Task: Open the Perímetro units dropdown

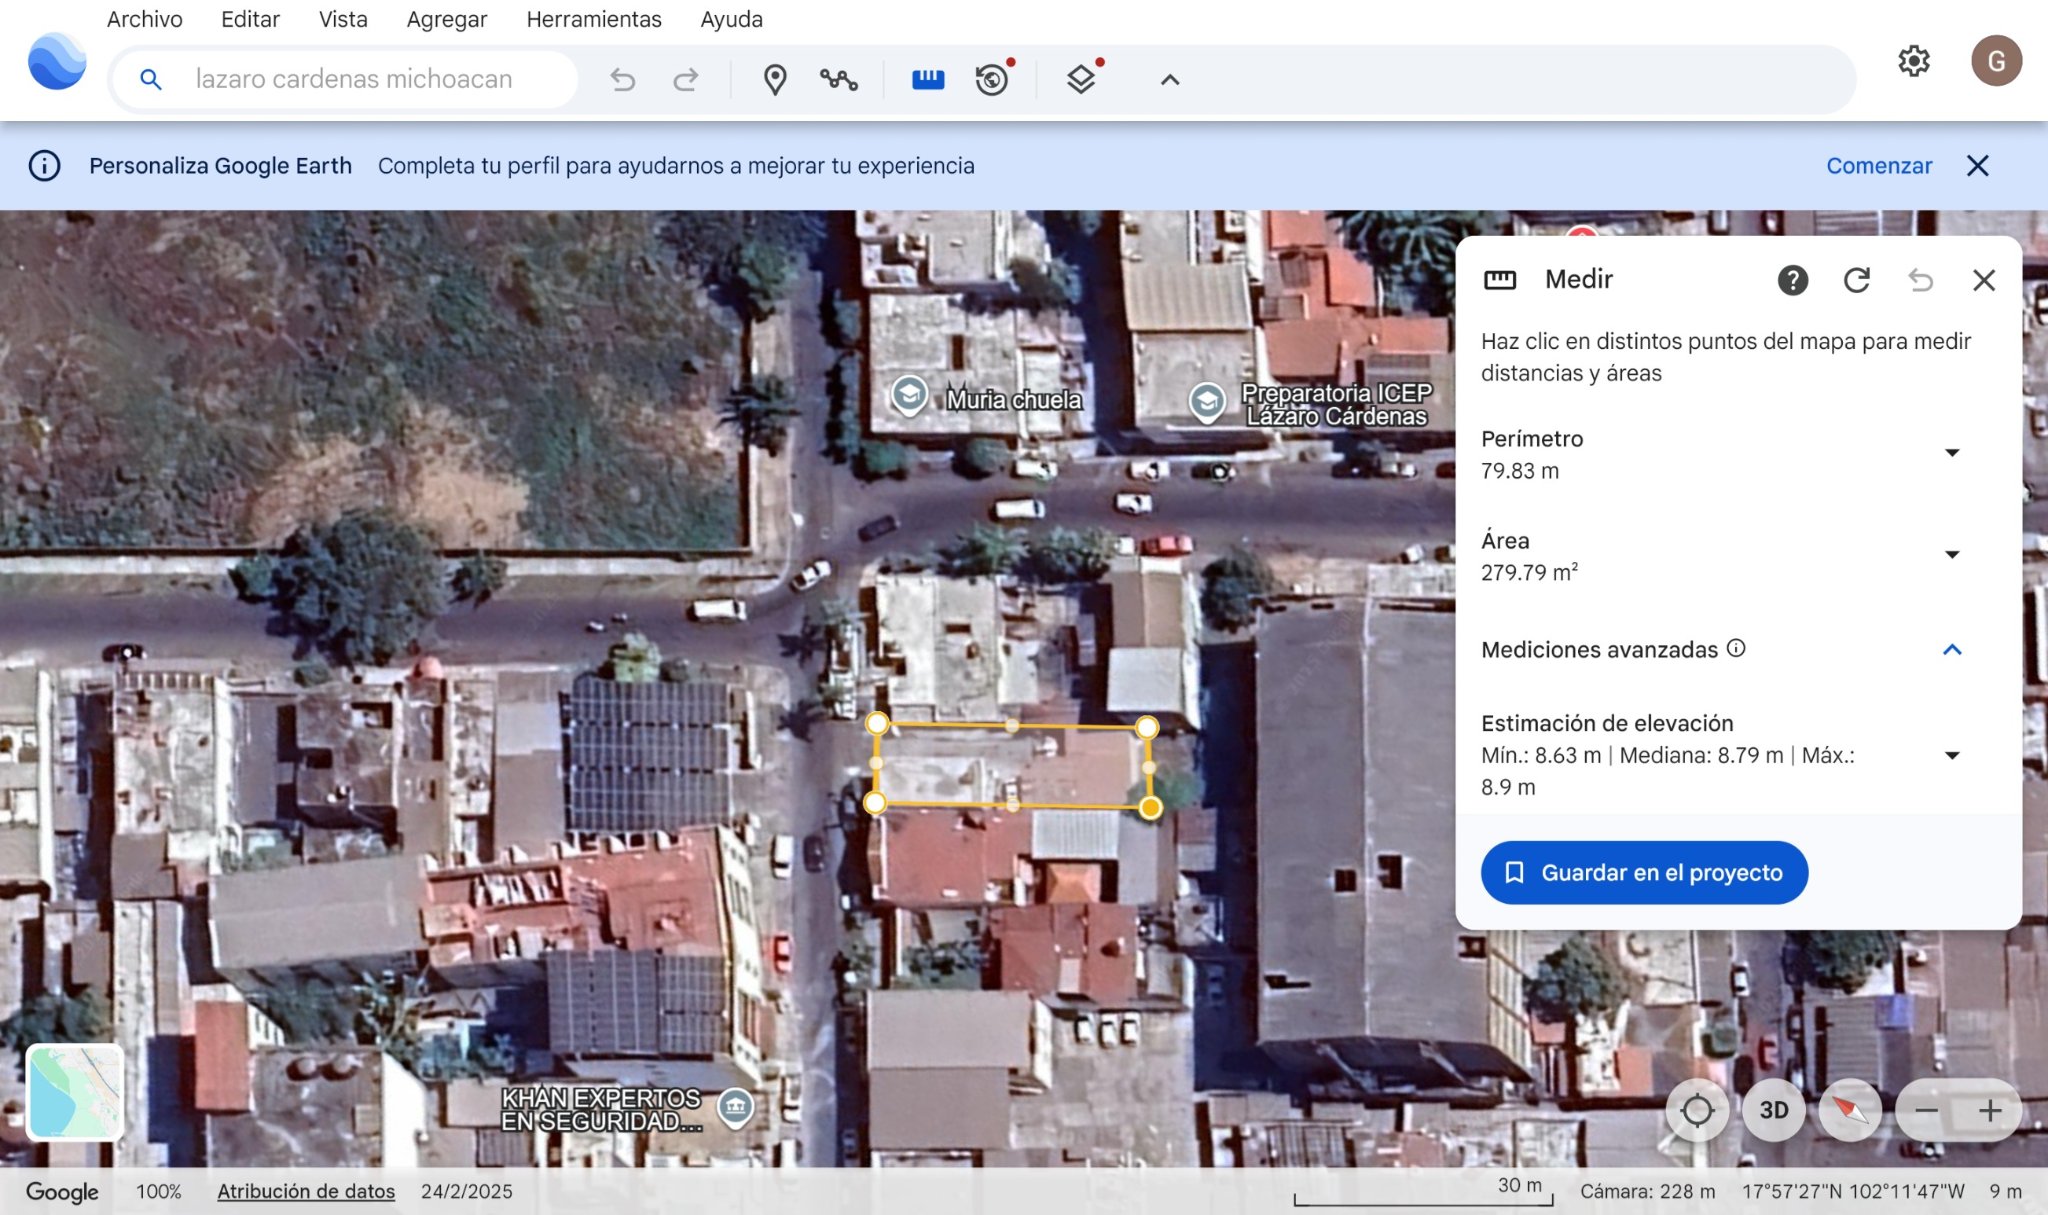Action: click(x=1952, y=453)
